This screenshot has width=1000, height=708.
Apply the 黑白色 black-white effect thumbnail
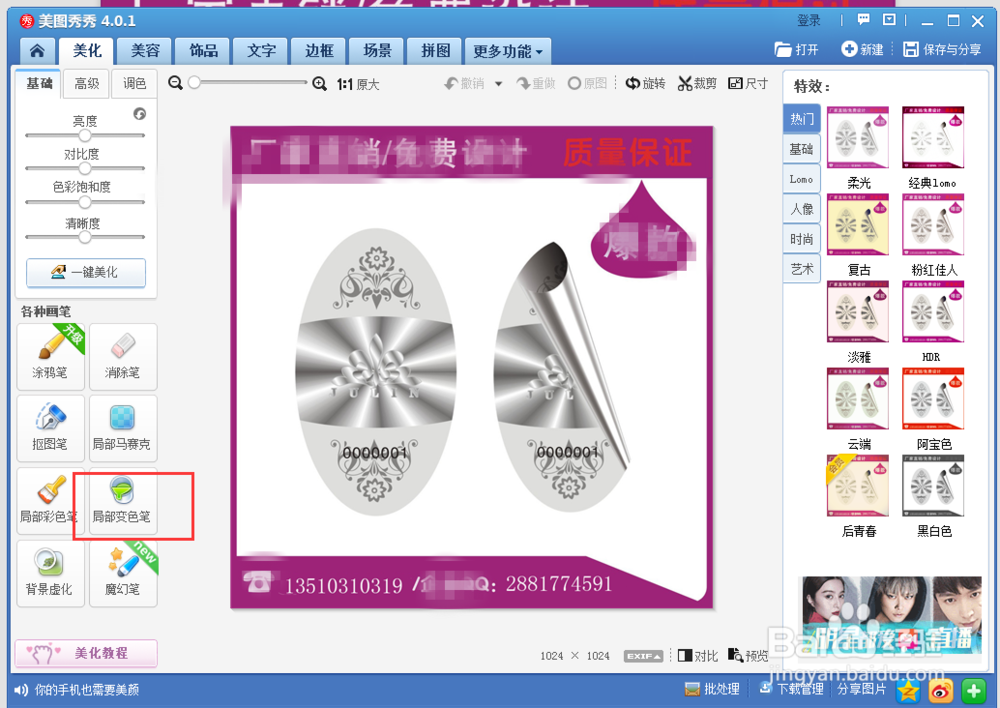932,487
